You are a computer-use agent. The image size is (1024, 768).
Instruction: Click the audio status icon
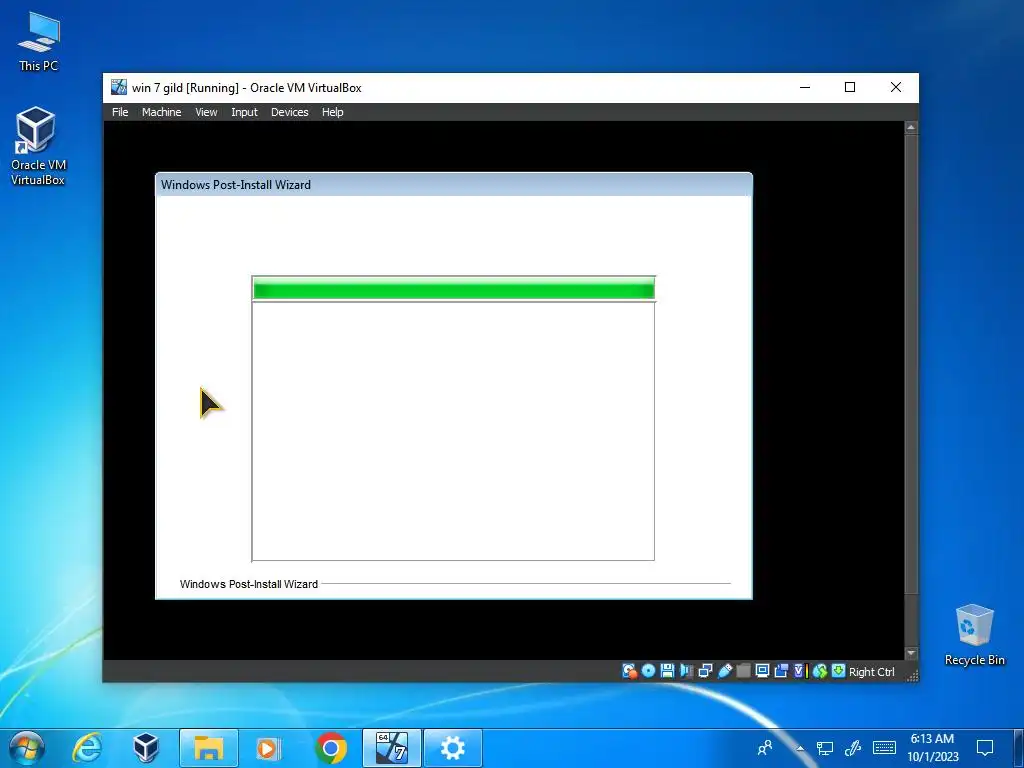click(x=686, y=671)
